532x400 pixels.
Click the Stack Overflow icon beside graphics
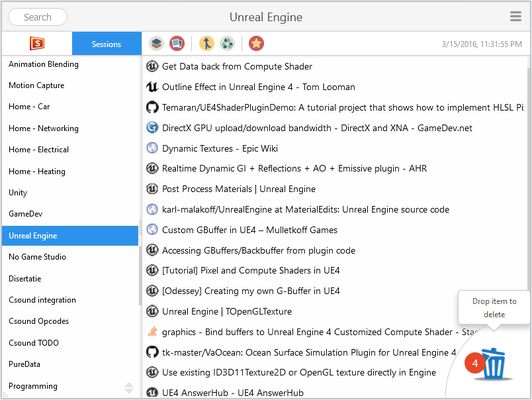click(x=152, y=331)
